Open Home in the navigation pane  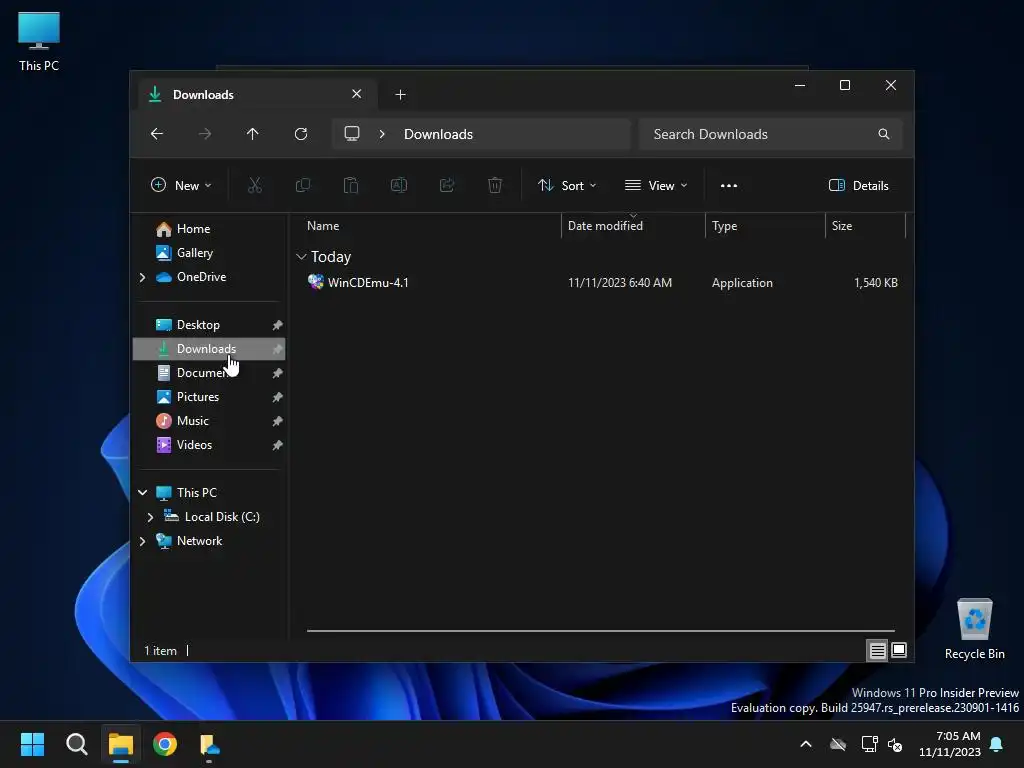click(193, 229)
